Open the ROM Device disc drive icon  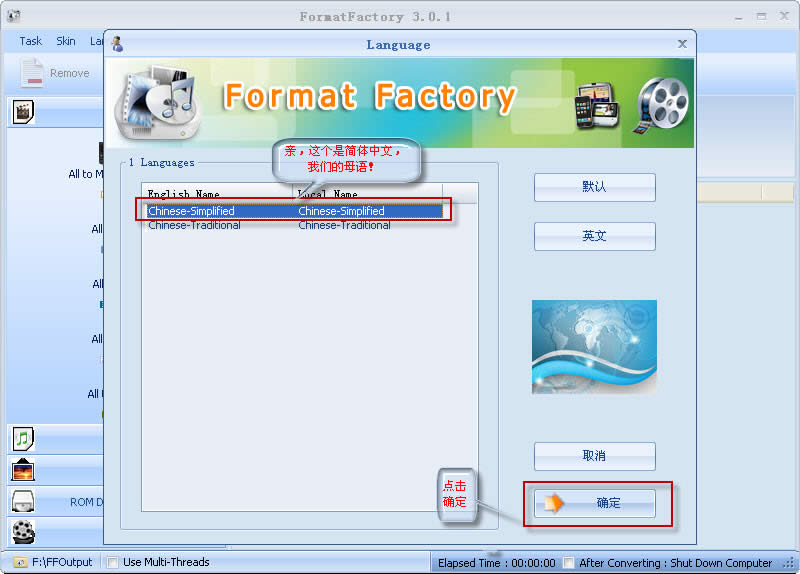click(x=23, y=501)
